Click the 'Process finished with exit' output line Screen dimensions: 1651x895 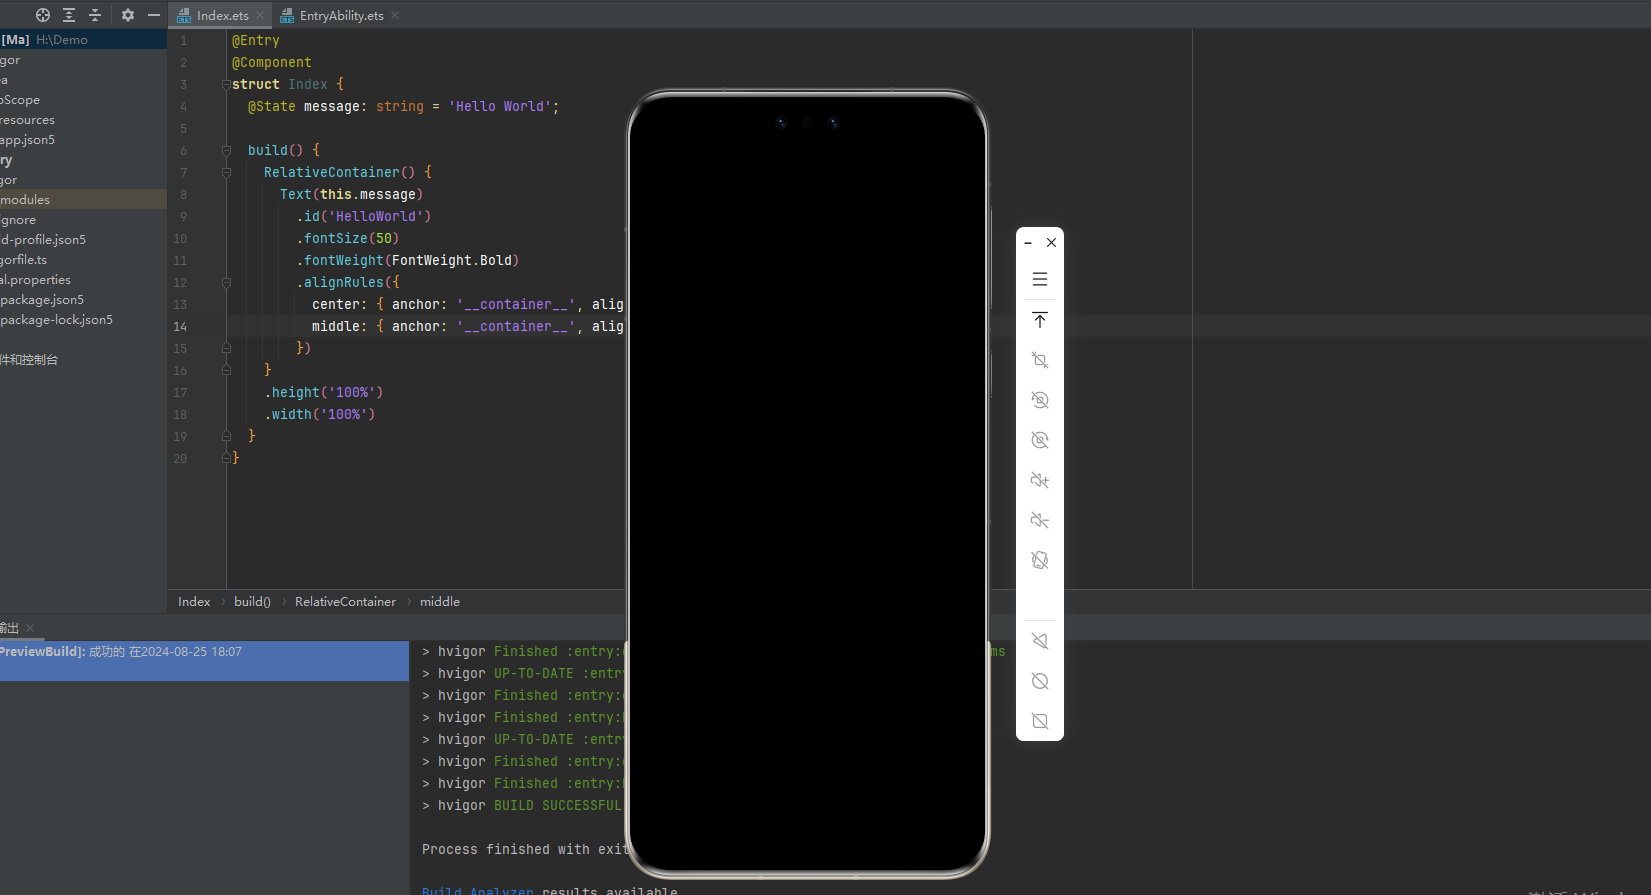524,850
